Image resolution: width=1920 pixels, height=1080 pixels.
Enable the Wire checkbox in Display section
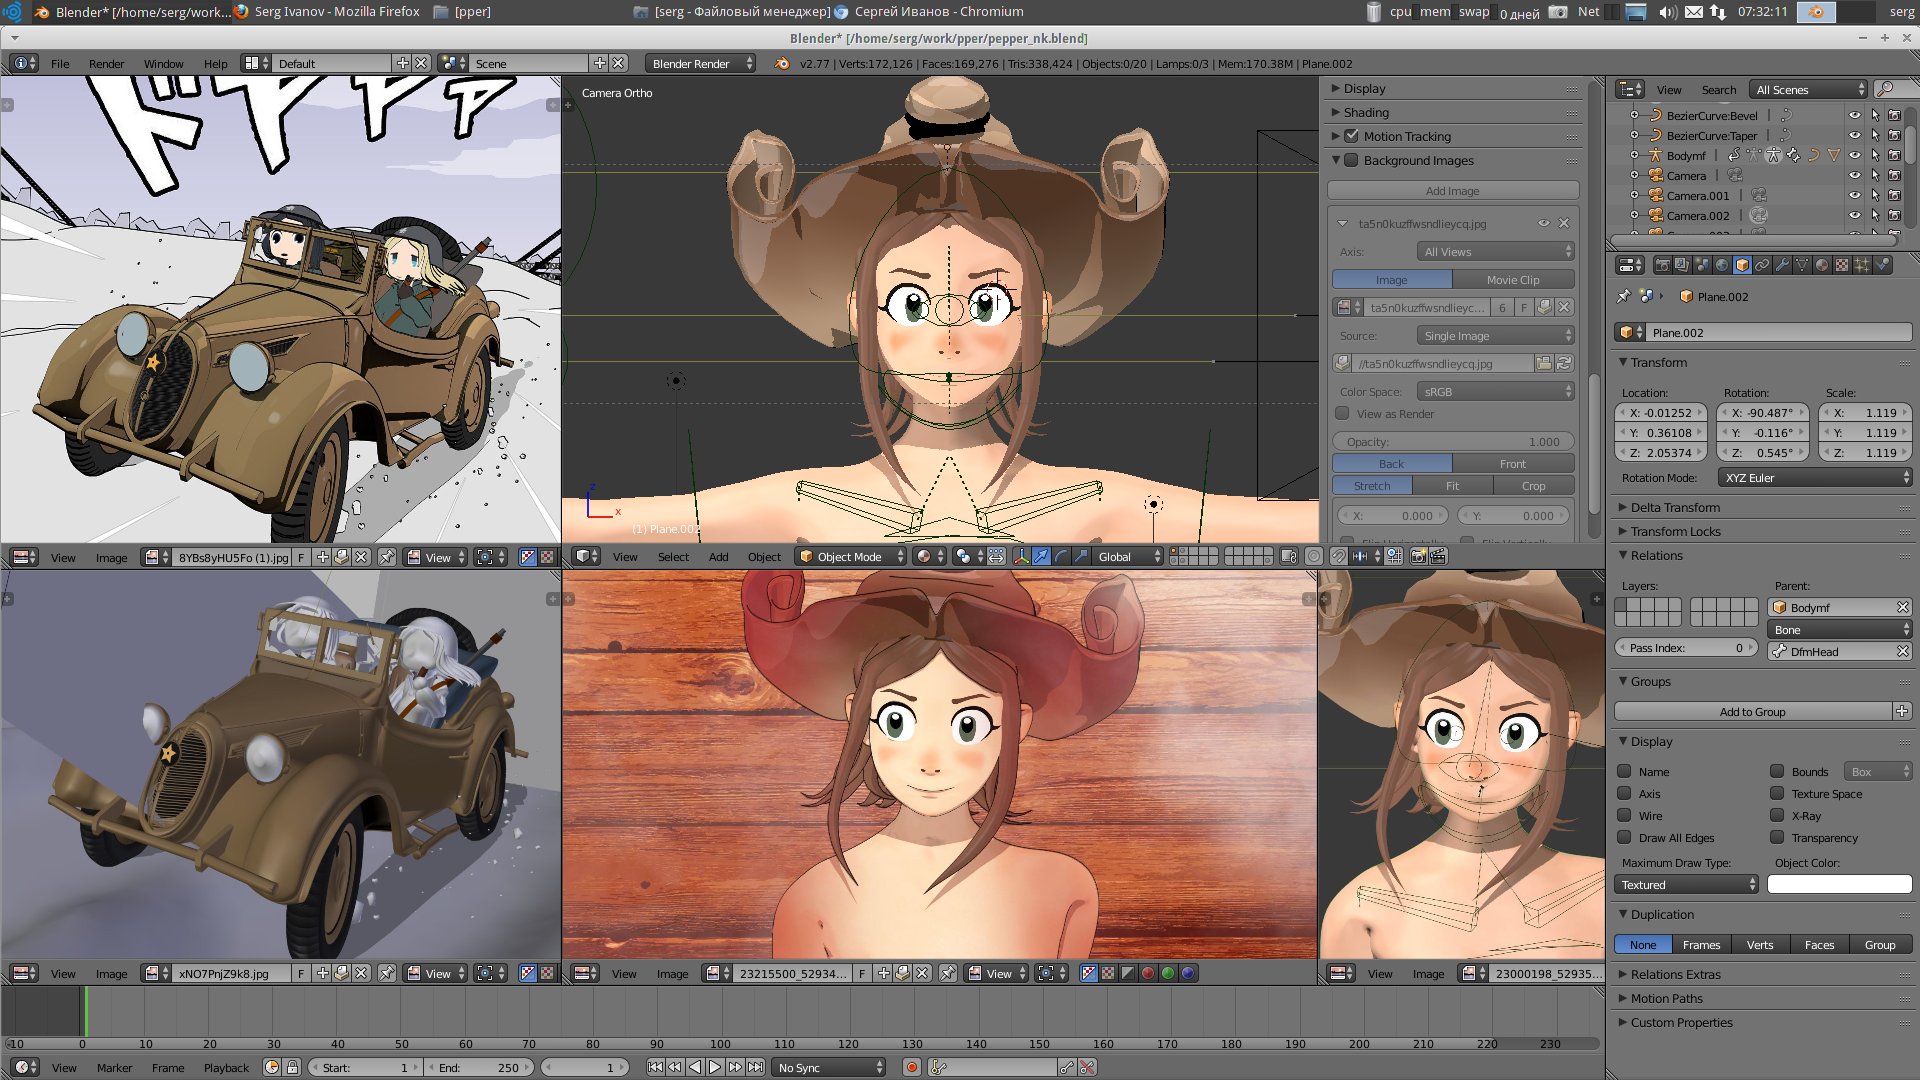[1625, 815]
